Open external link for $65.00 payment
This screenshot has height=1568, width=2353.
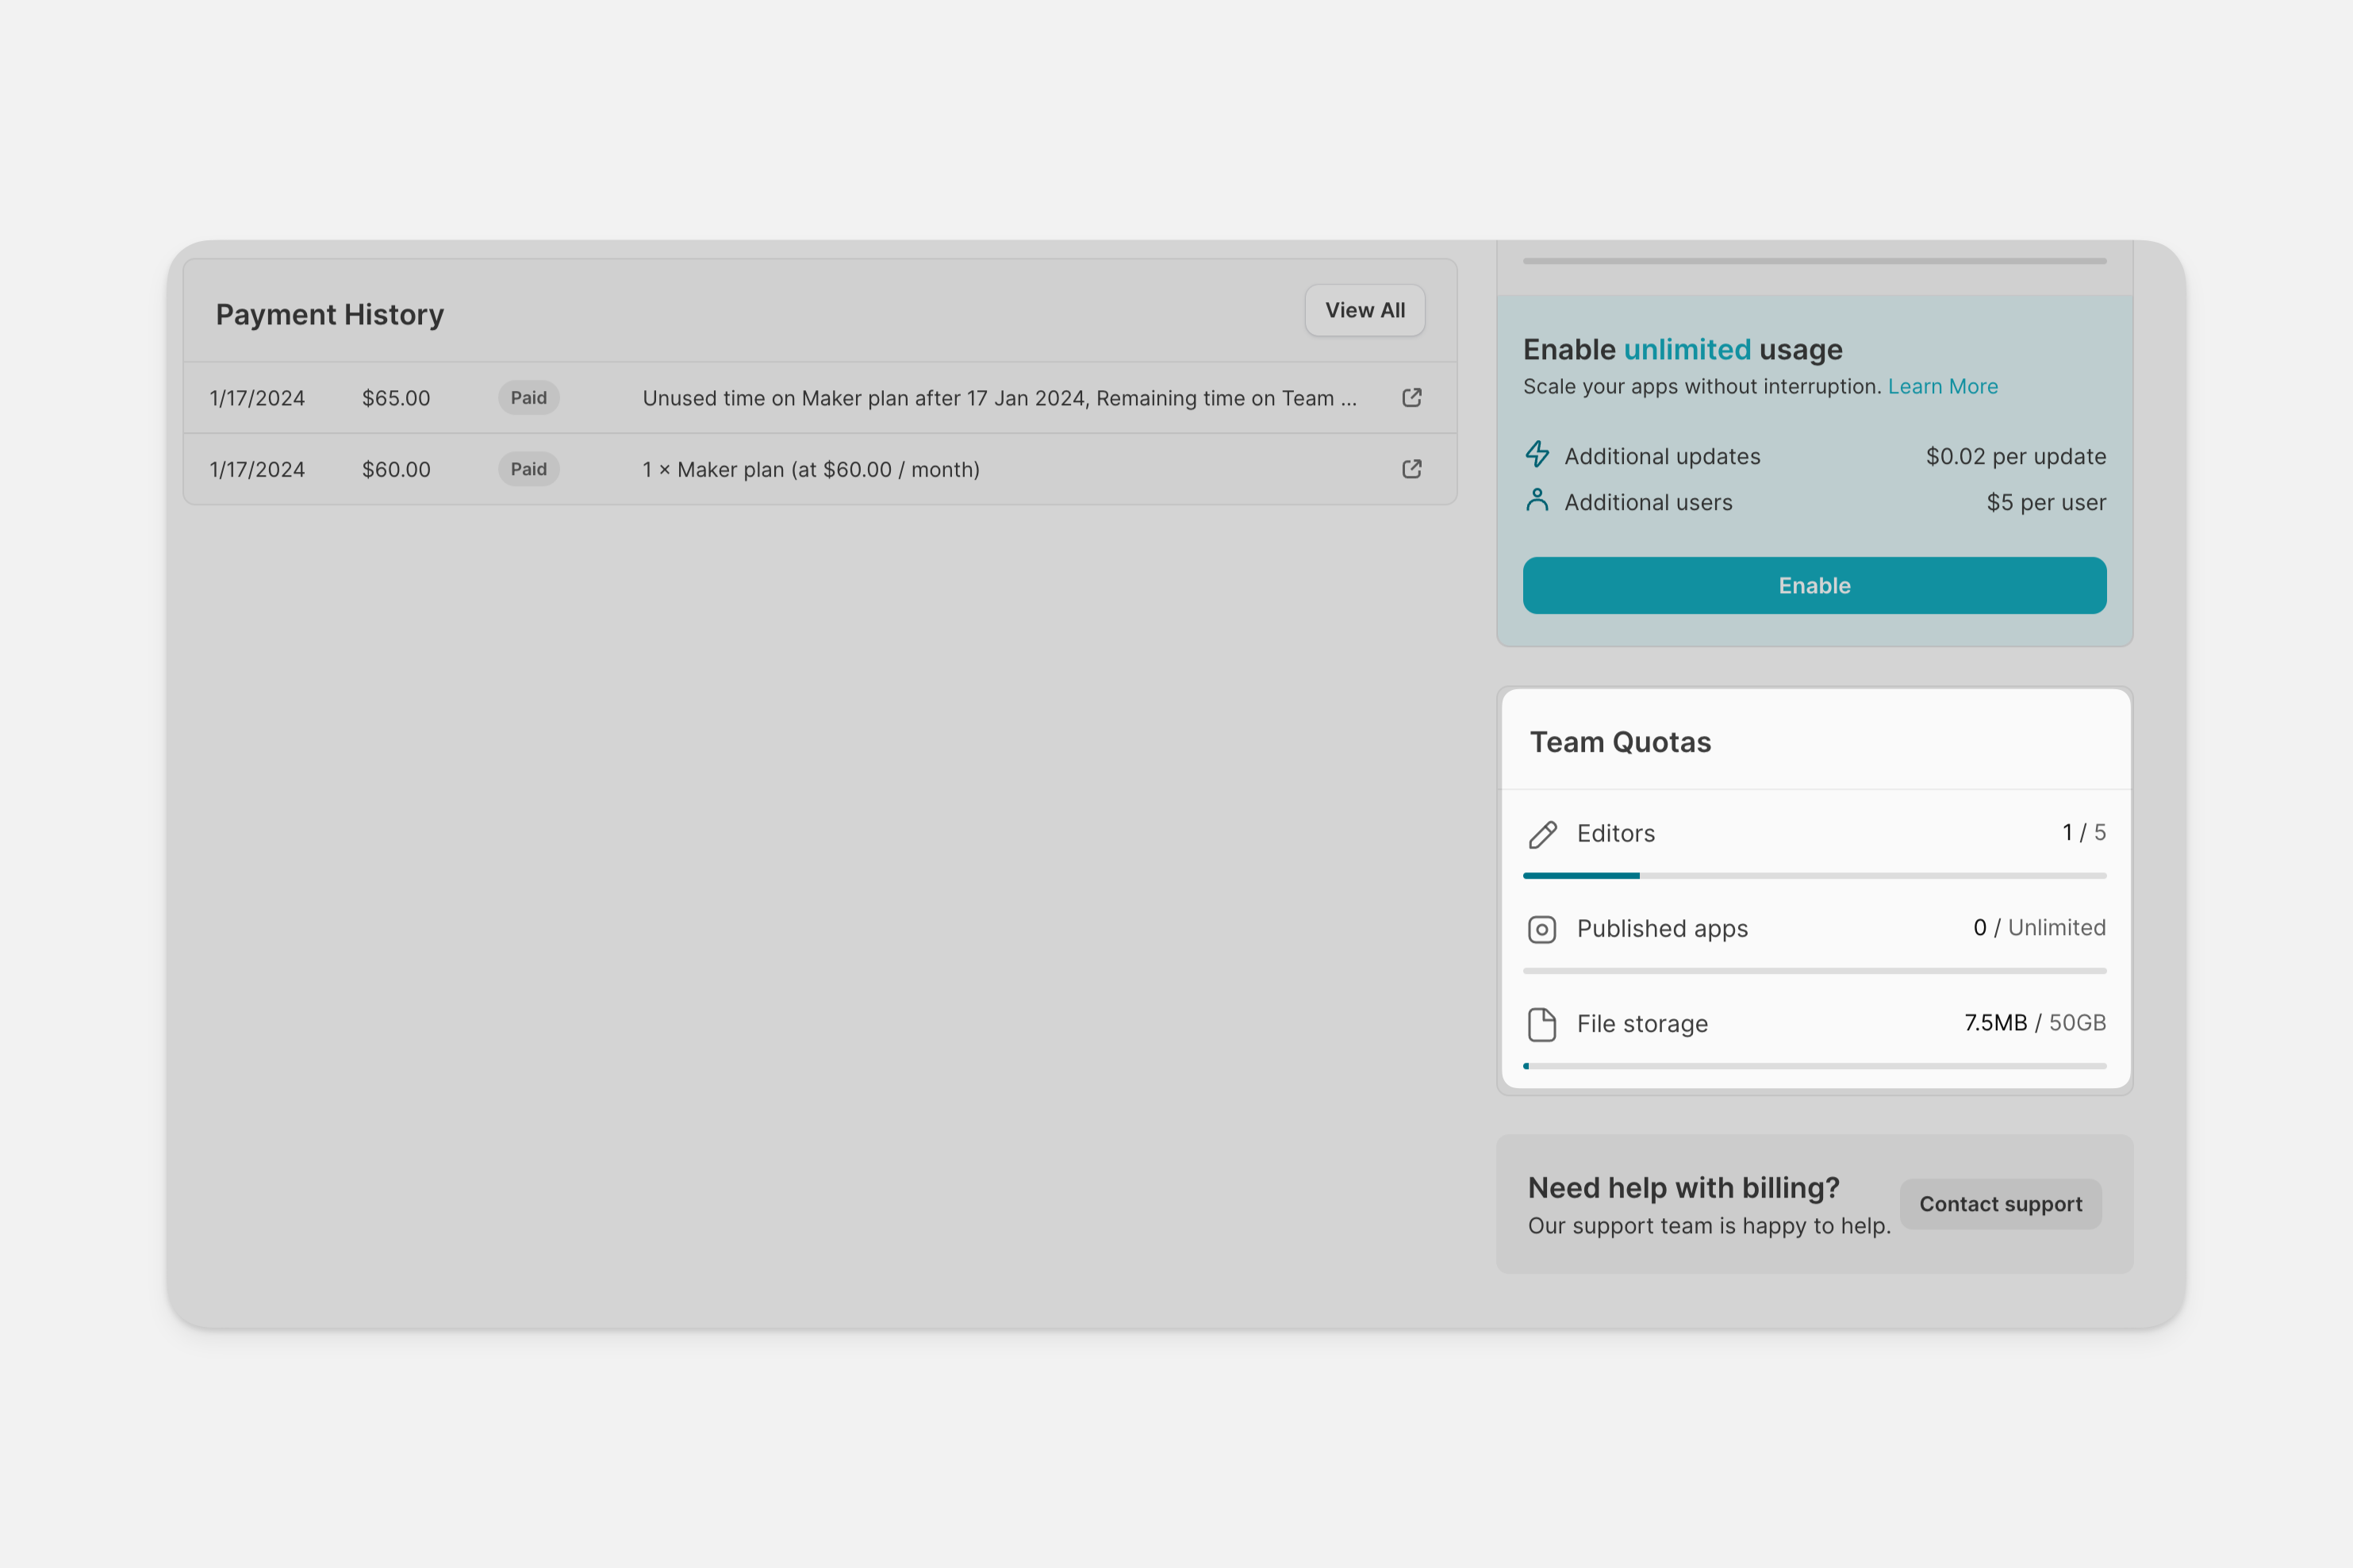[x=1411, y=398]
